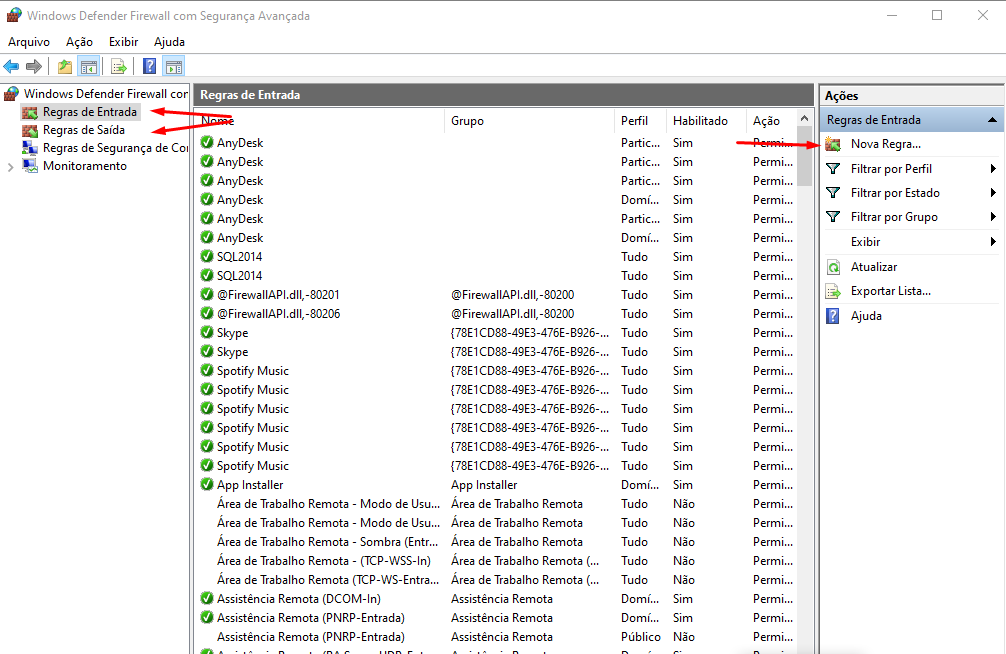Open the Ação menu
Image resolution: width=1006 pixels, height=654 pixels.
[80, 42]
